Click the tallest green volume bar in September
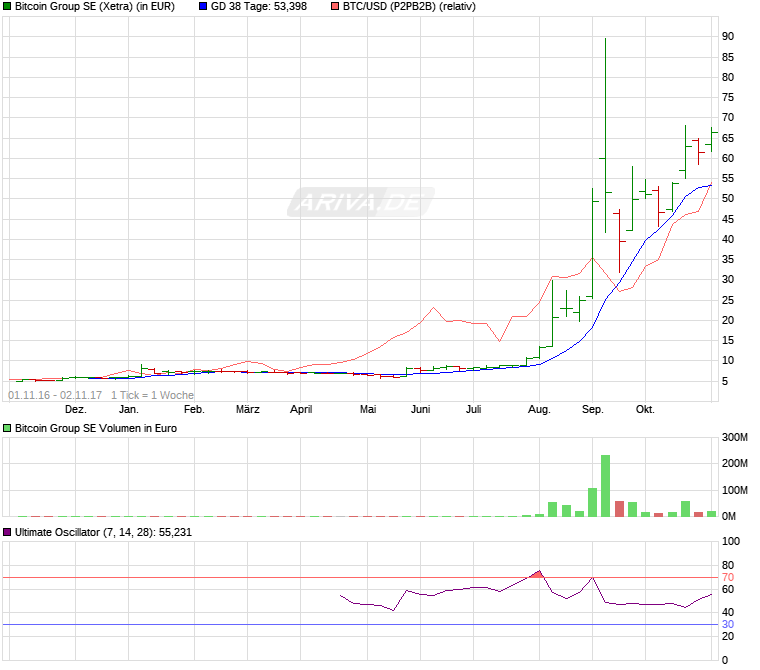 coord(605,486)
